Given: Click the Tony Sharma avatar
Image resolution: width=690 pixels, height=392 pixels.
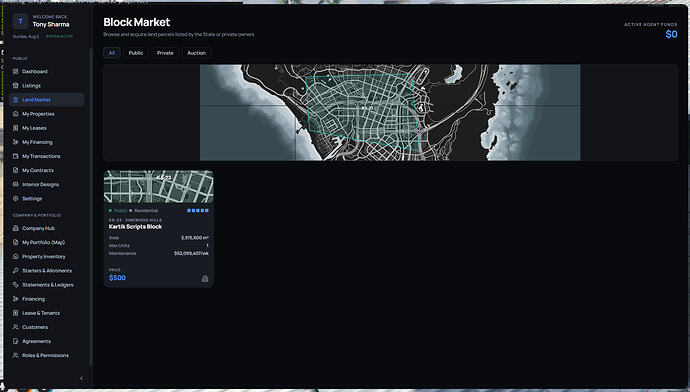Looking at the screenshot, I should (20, 21).
